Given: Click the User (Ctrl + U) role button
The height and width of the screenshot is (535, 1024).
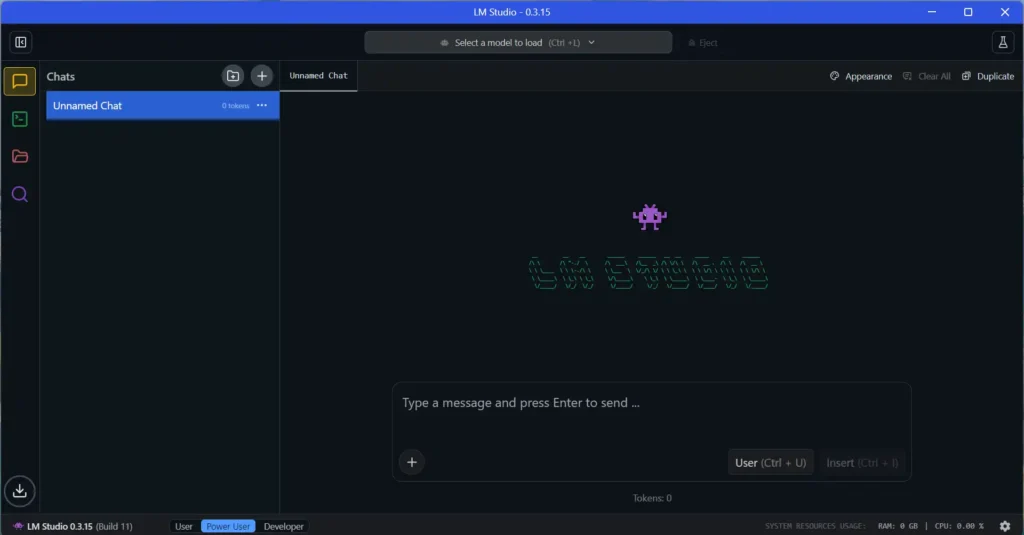Looking at the screenshot, I should click(x=771, y=462).
